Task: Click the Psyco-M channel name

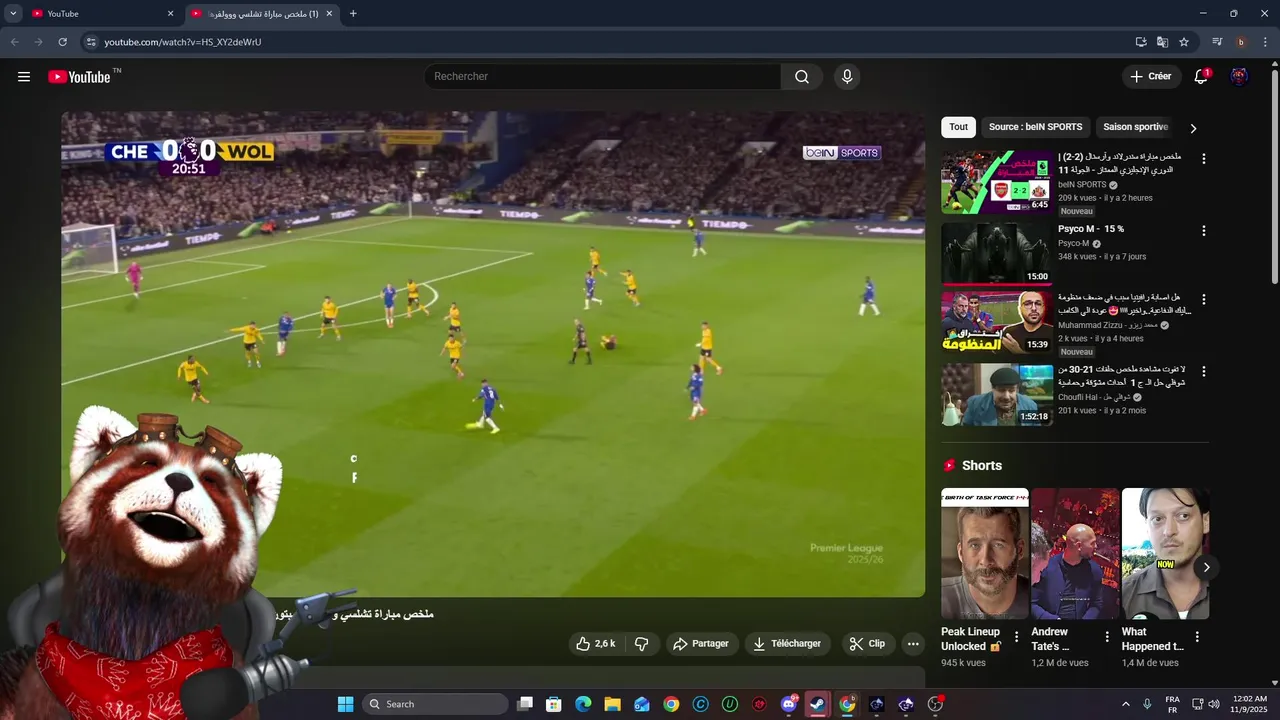Action: (x=1073, y=243)
